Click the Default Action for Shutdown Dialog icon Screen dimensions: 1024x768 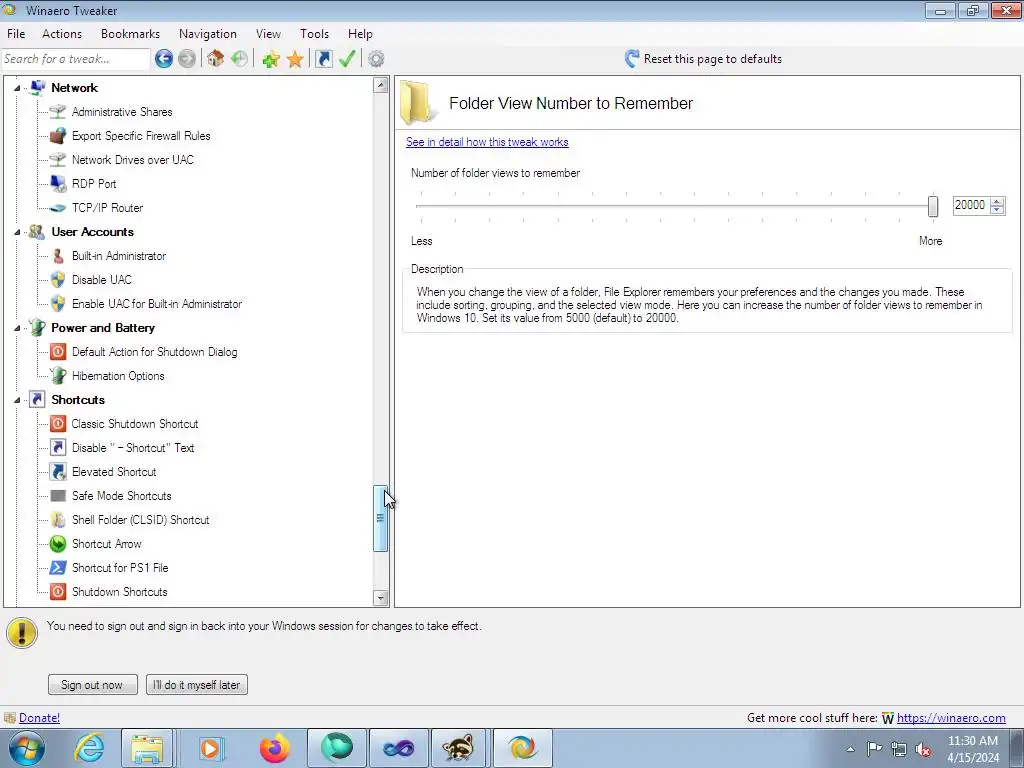58,352
